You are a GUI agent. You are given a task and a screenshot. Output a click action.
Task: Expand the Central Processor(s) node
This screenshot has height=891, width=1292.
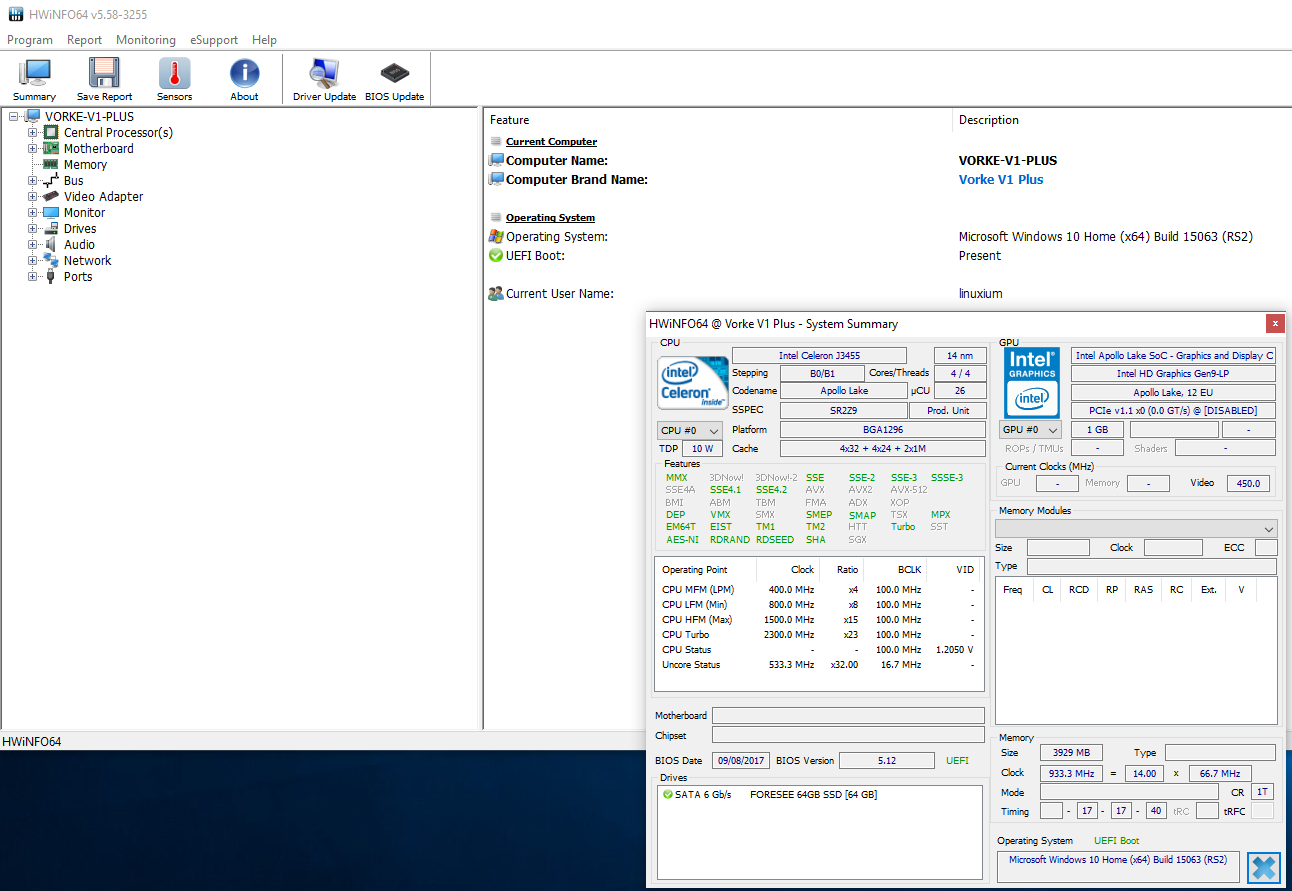click(x=33, y=132)
